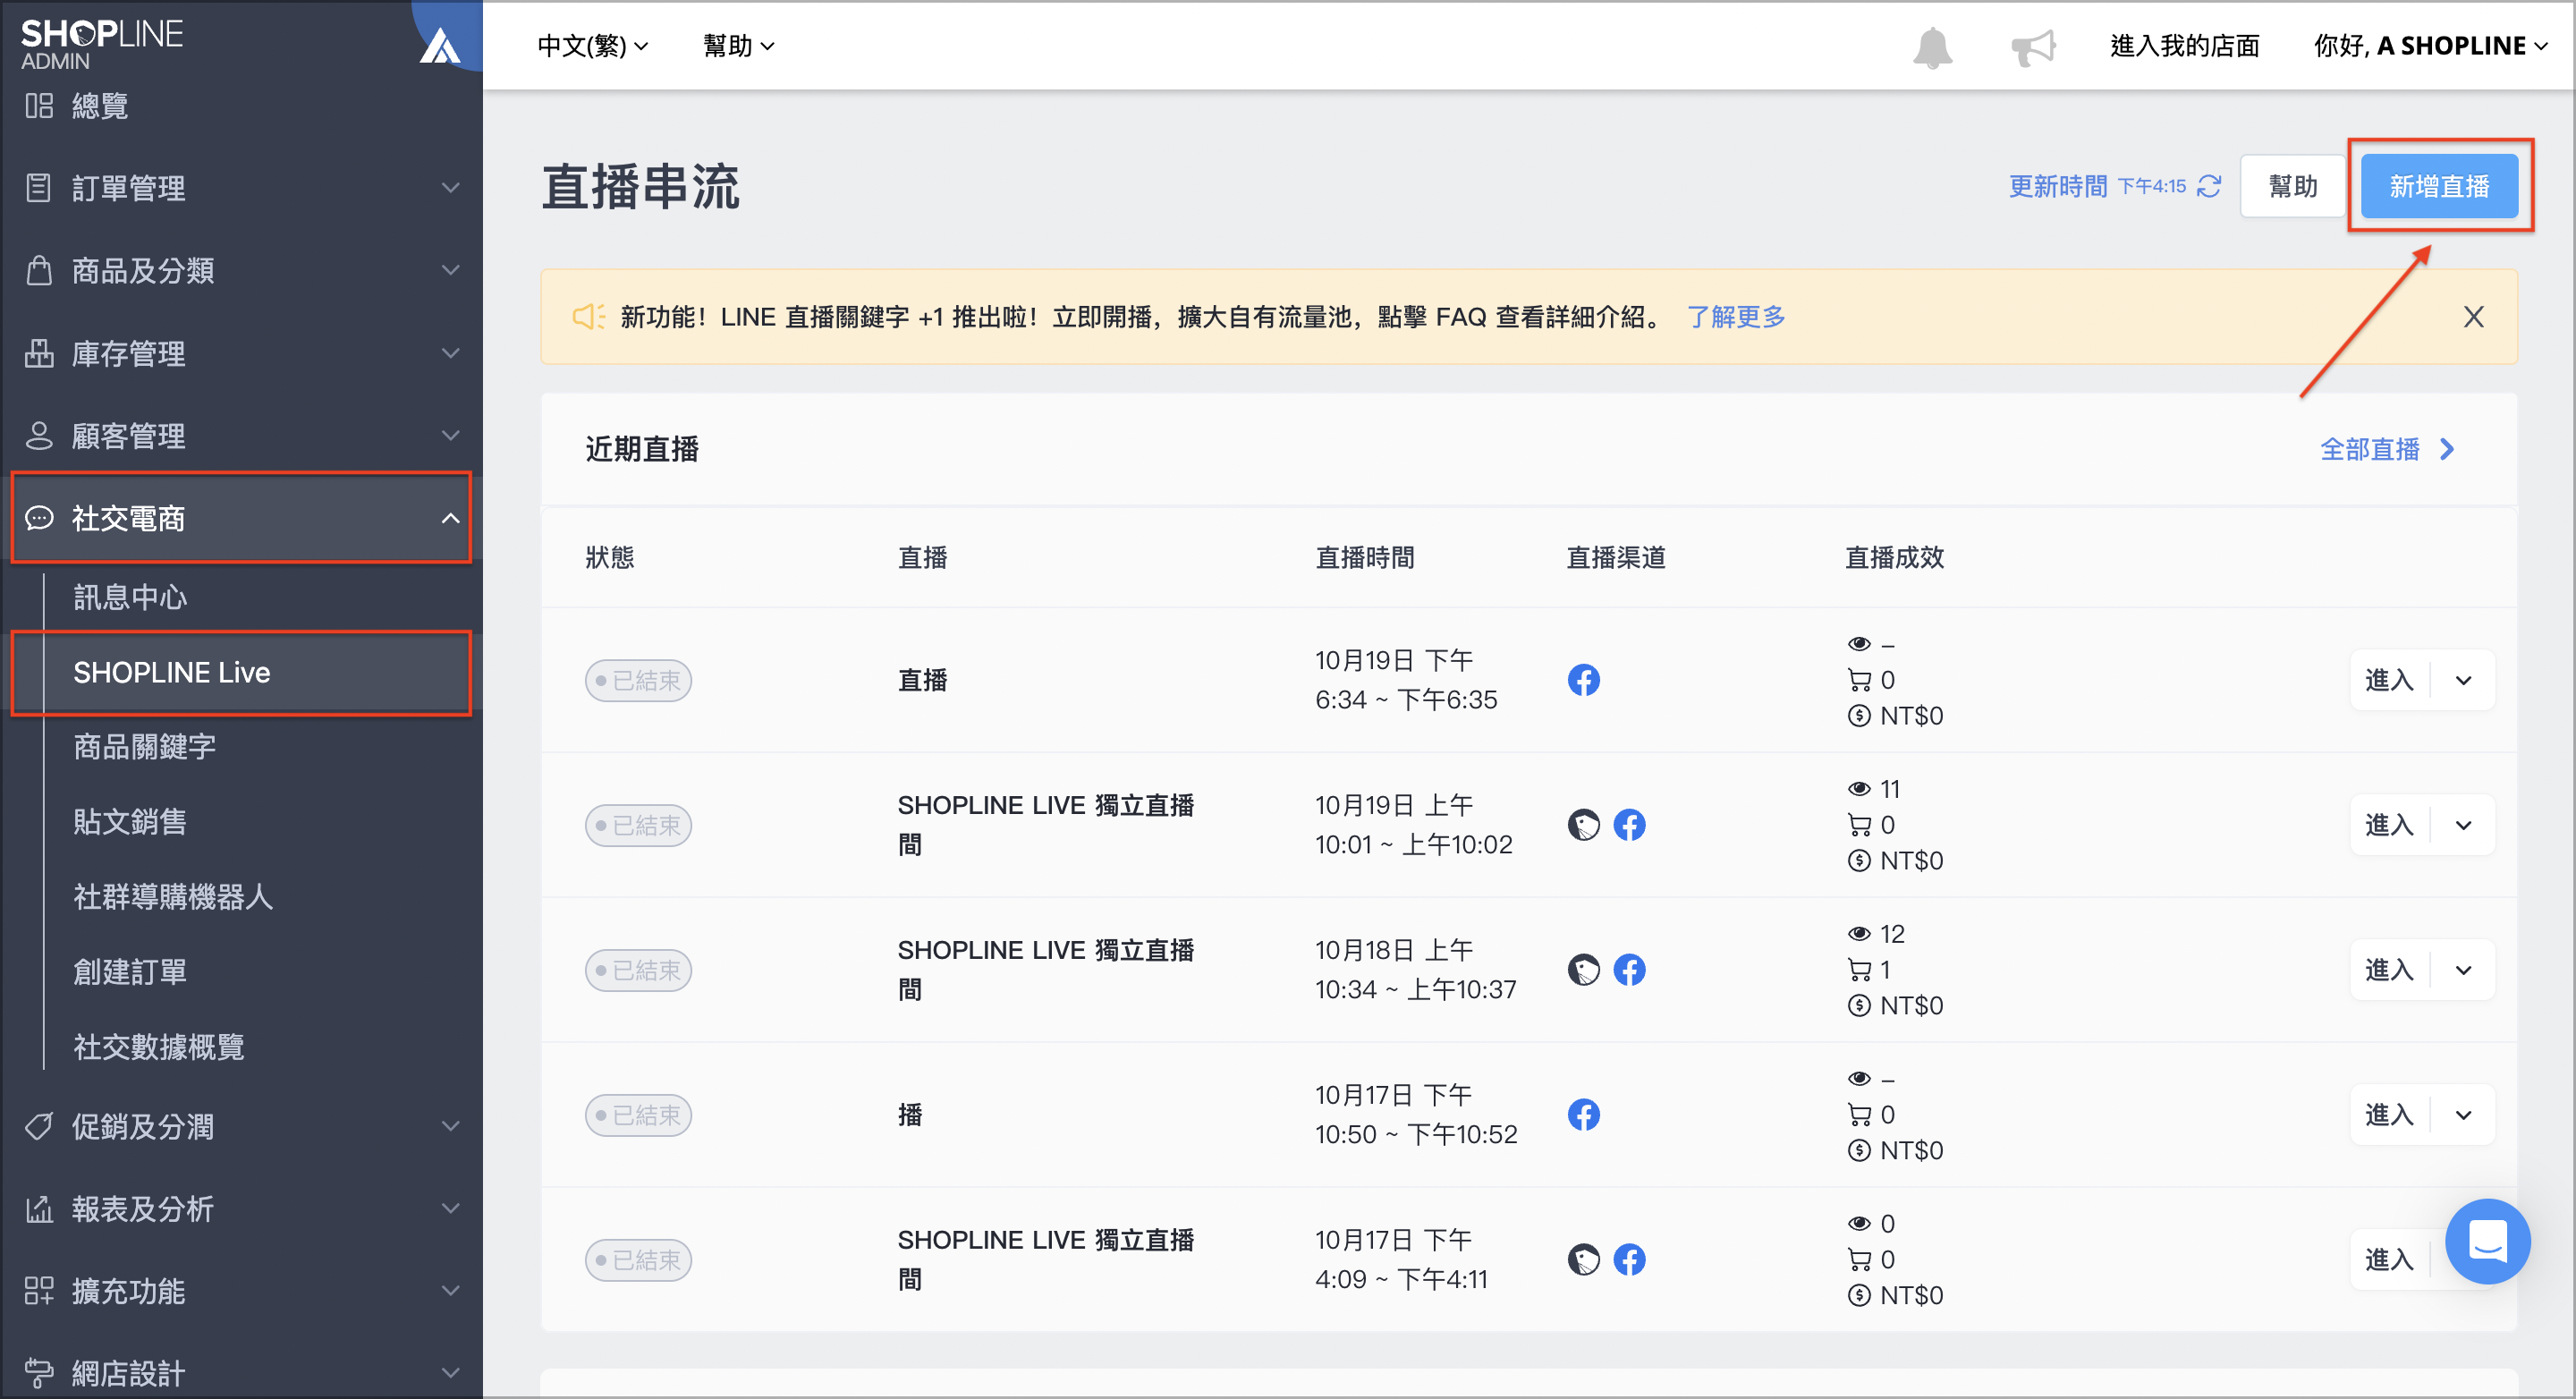Viewport: 2576px width, 1399px height.
Task: Click the customer management person icon
Action: coord(39,435)
